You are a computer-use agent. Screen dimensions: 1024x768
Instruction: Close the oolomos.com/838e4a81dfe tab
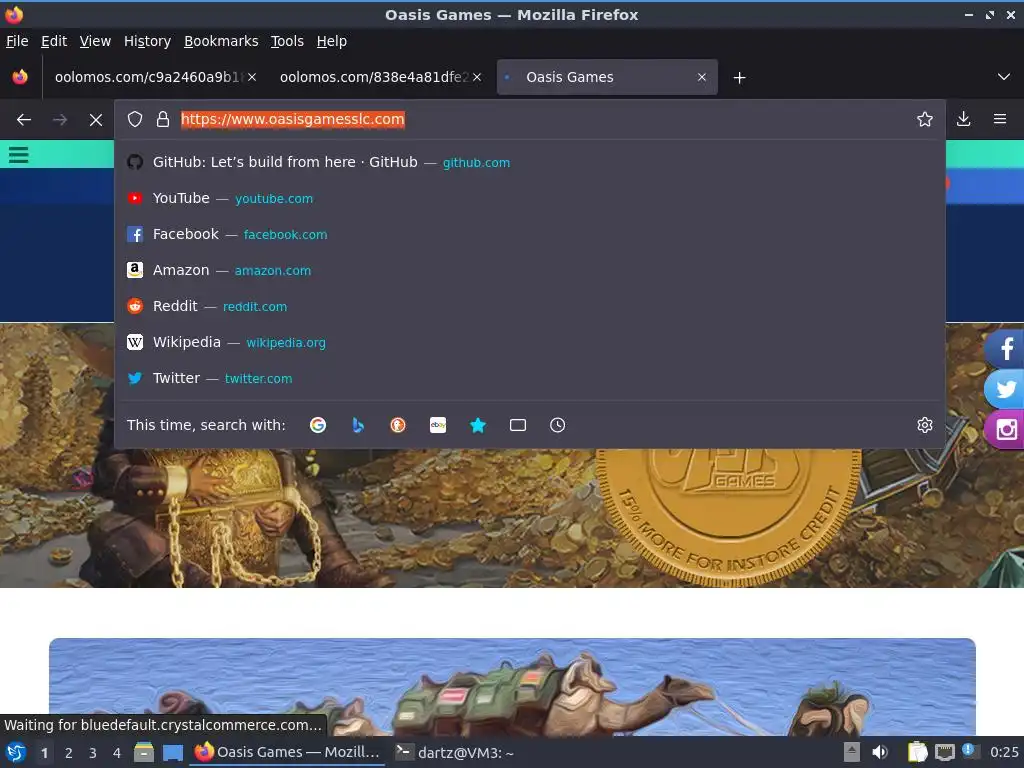(x=477, y=77)
